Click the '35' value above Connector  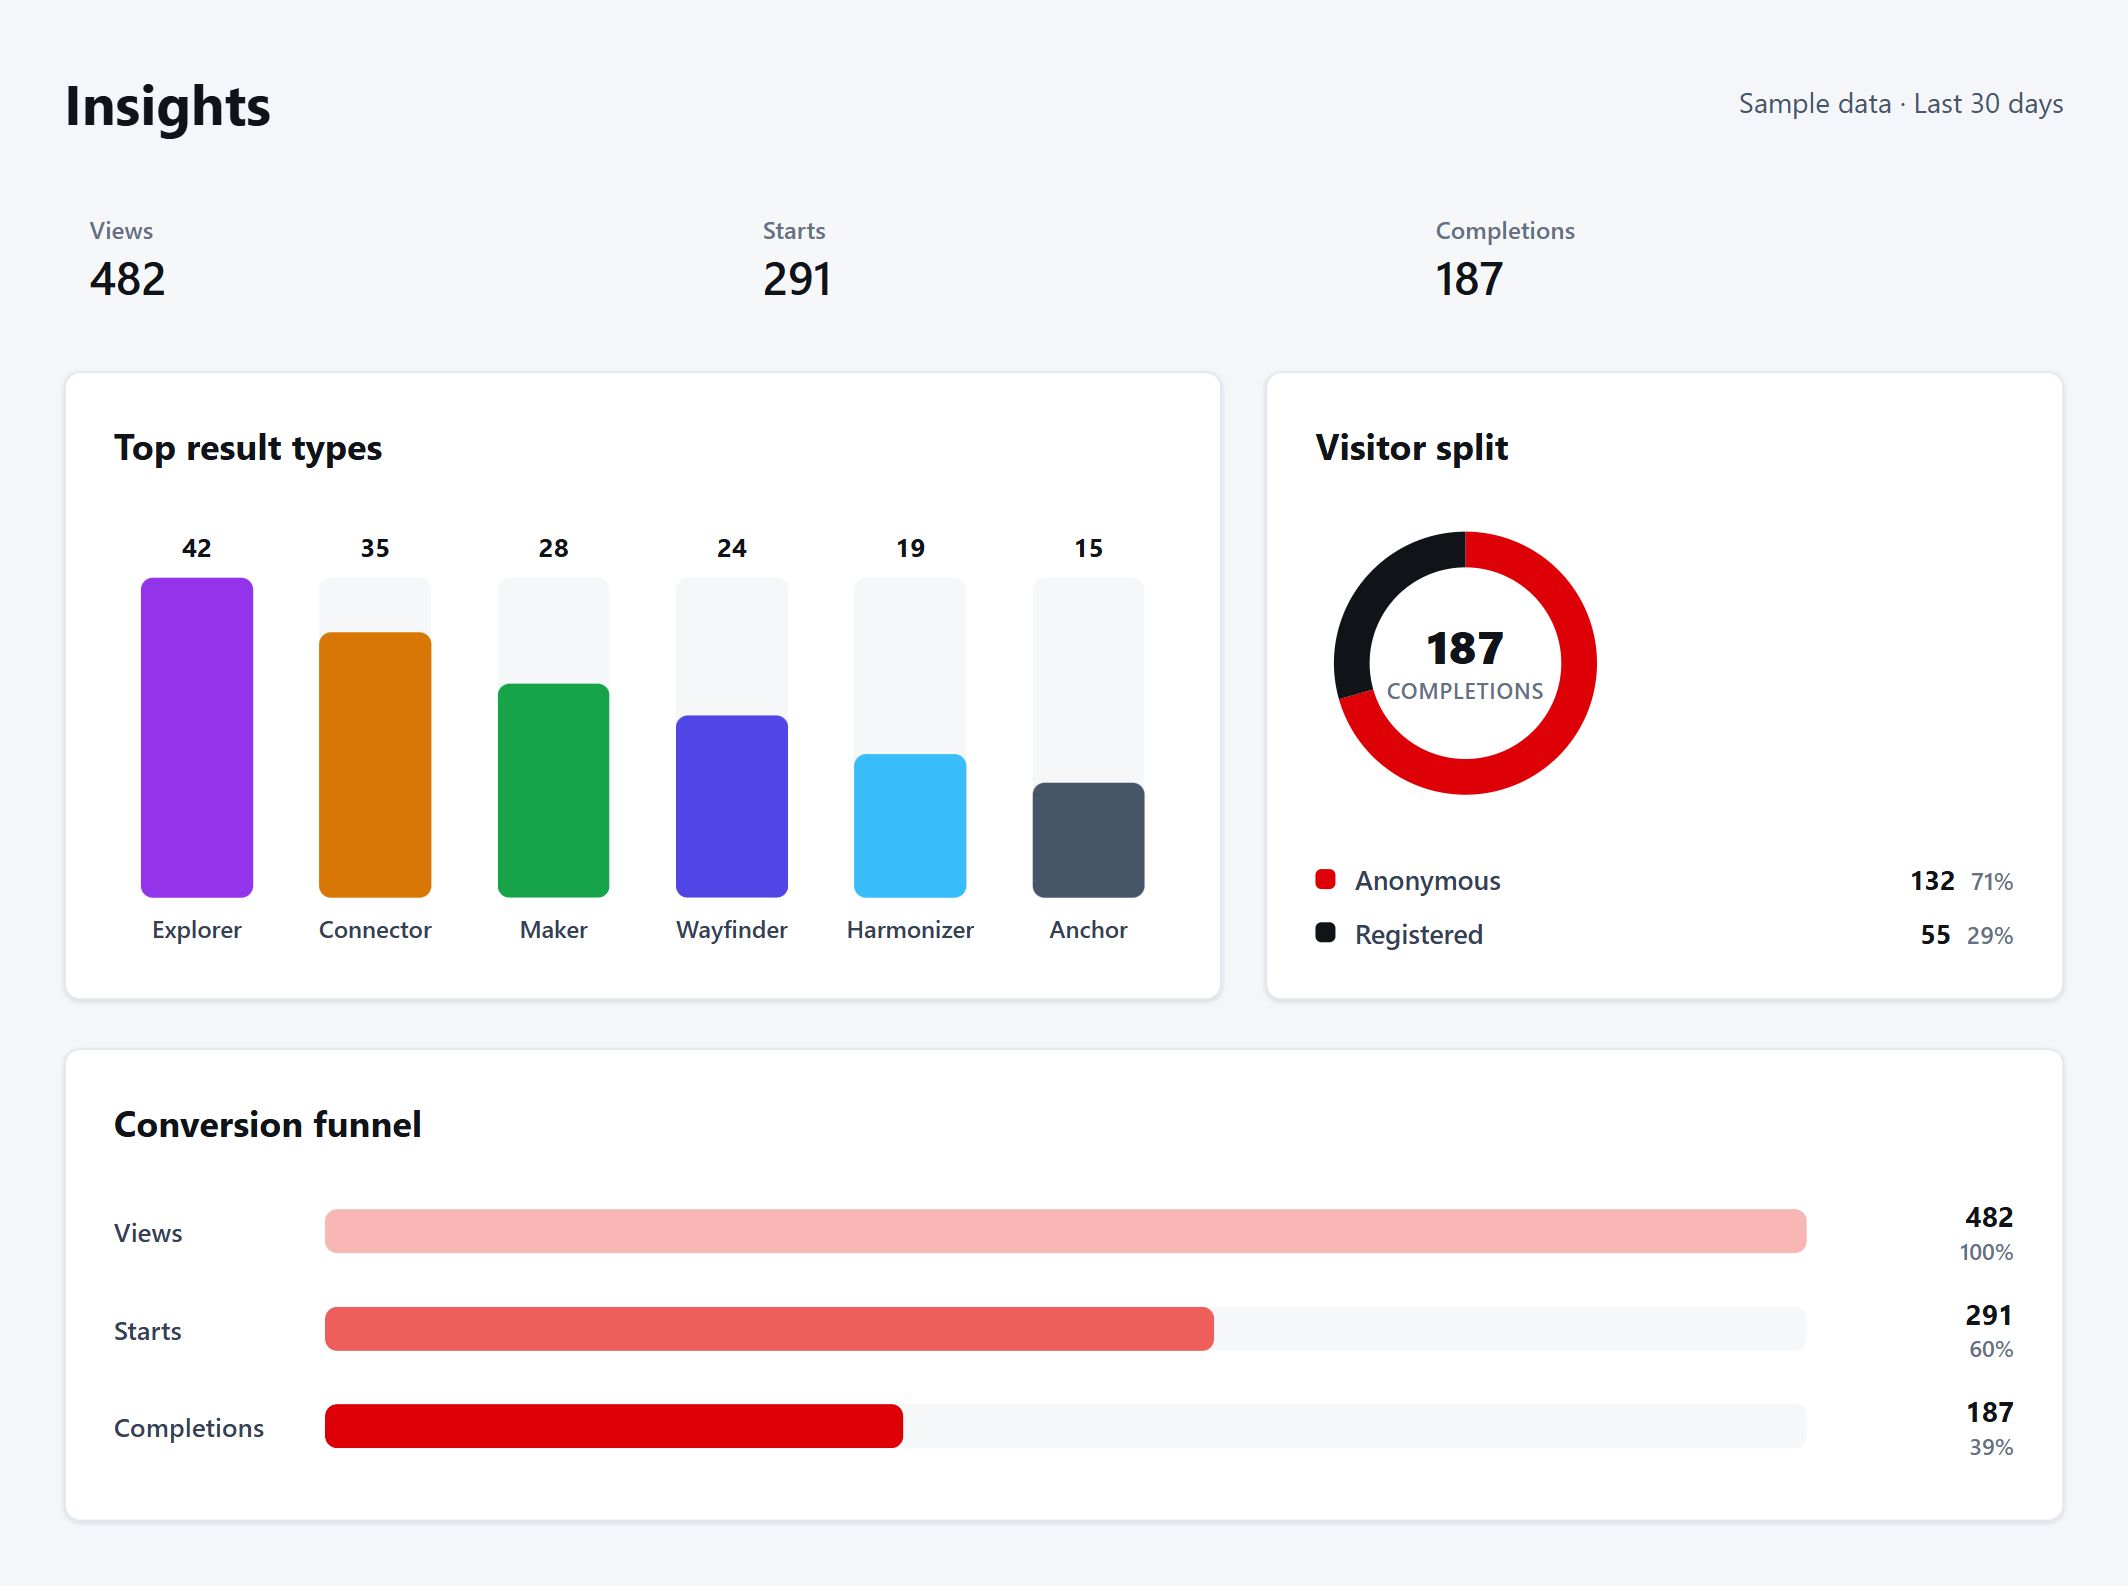(375, 548)
